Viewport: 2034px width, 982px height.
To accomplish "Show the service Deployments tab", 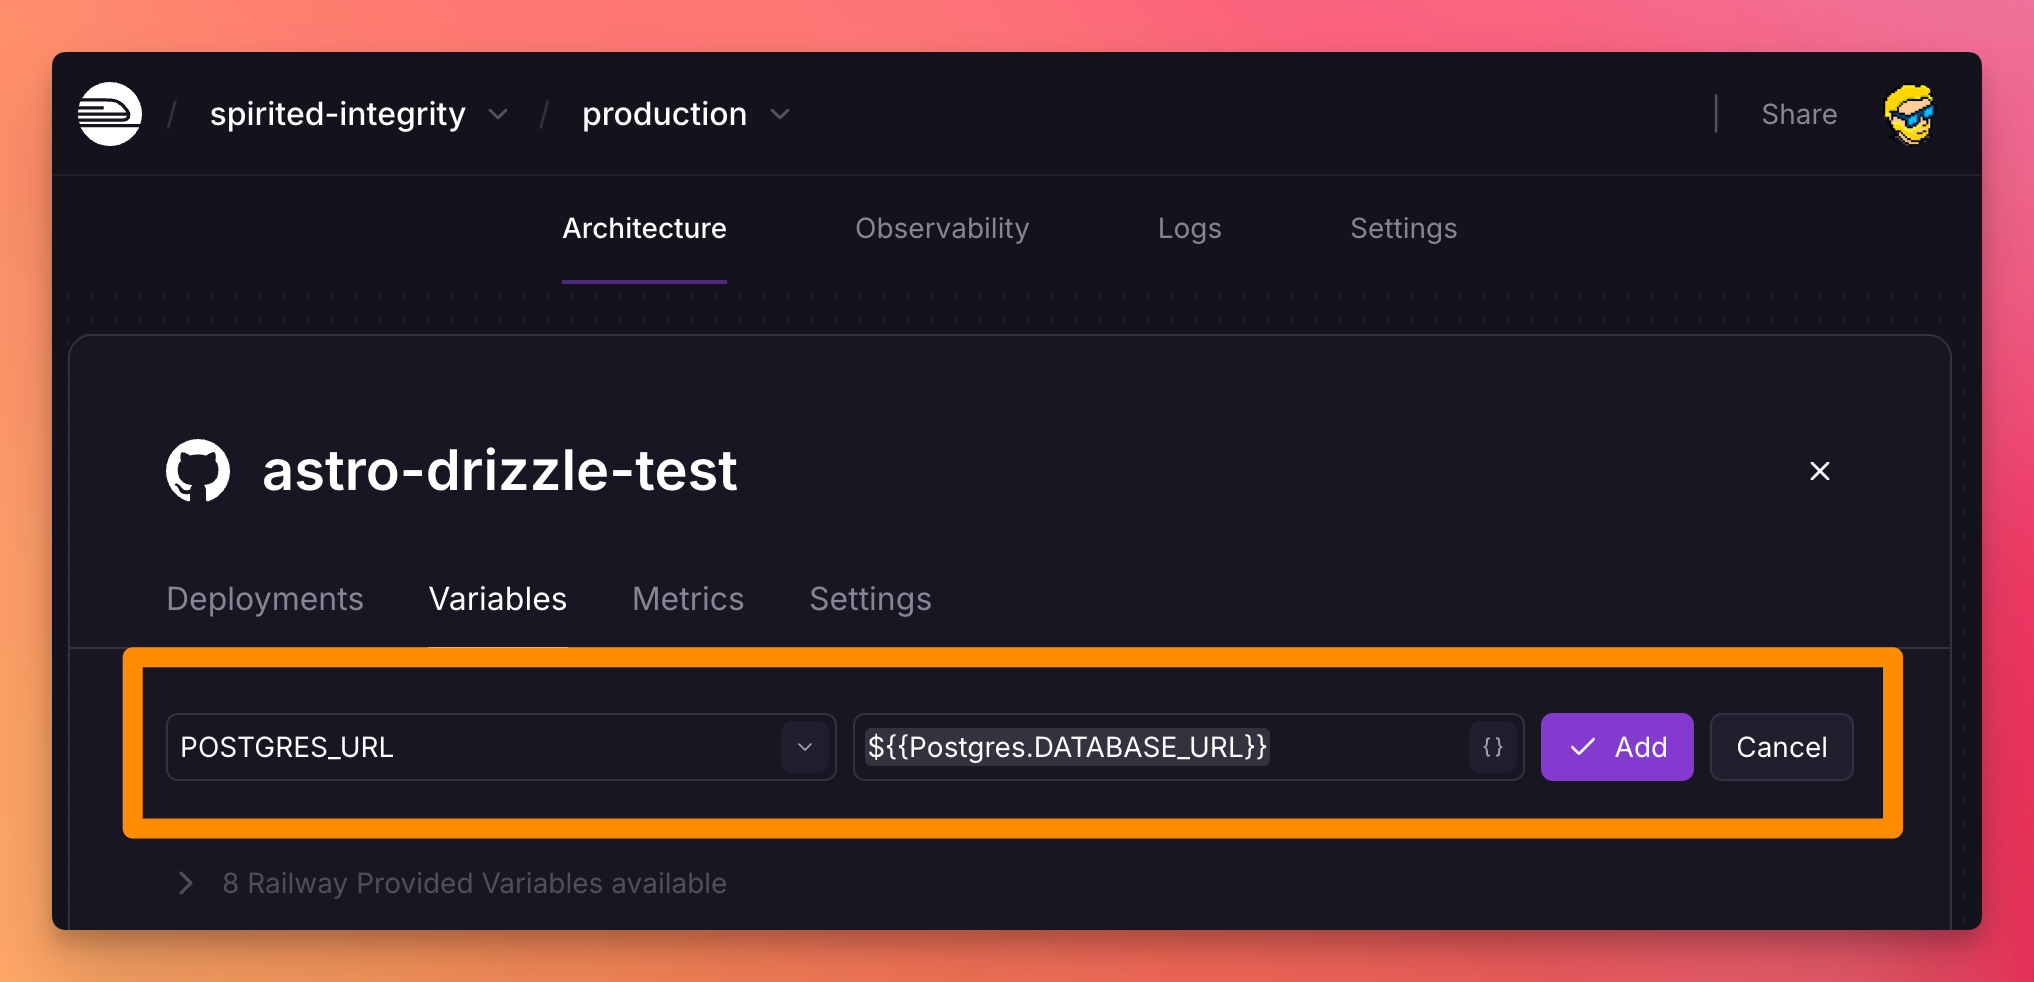I will click(265, 599).
